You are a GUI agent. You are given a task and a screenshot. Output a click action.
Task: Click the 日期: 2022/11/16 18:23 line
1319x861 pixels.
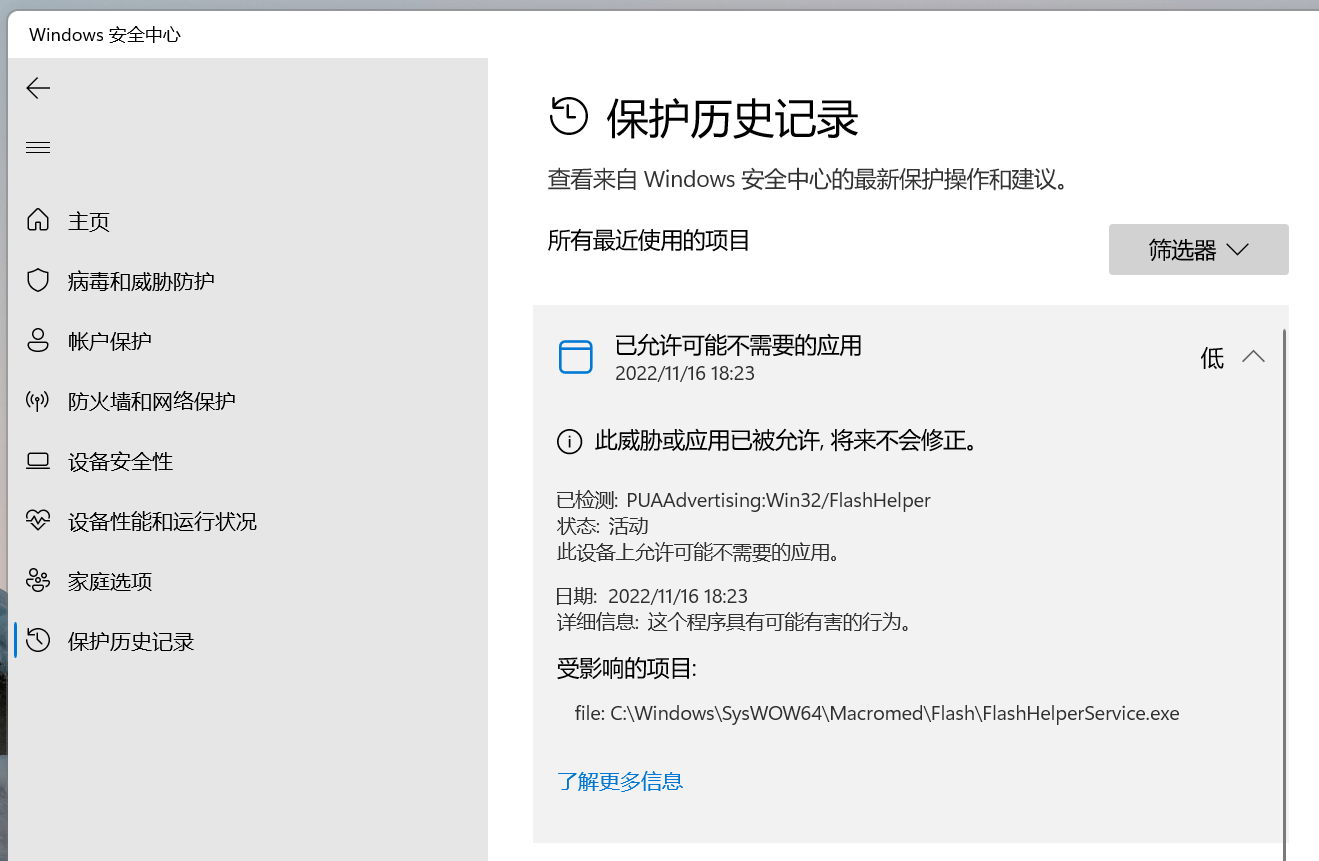pyautogui.click(x=652, y=596)
